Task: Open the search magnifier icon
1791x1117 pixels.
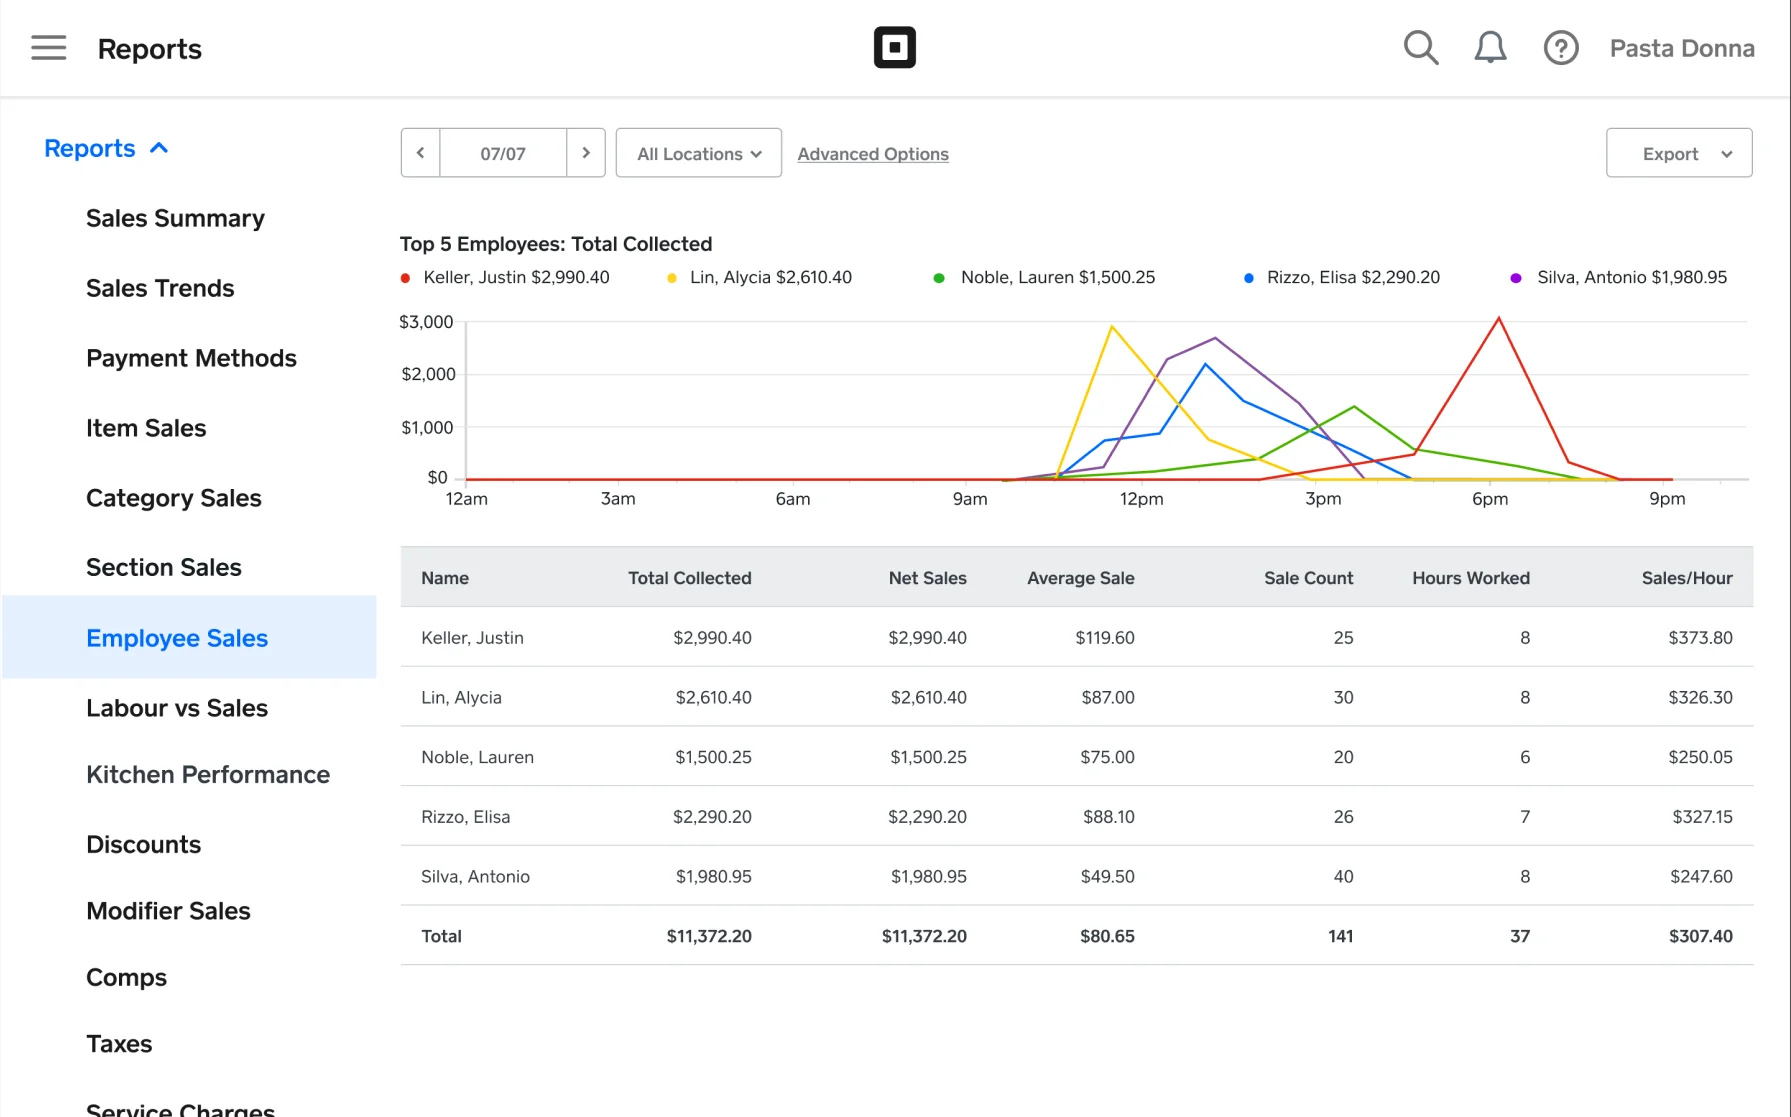Action: tap(1420, 48)
